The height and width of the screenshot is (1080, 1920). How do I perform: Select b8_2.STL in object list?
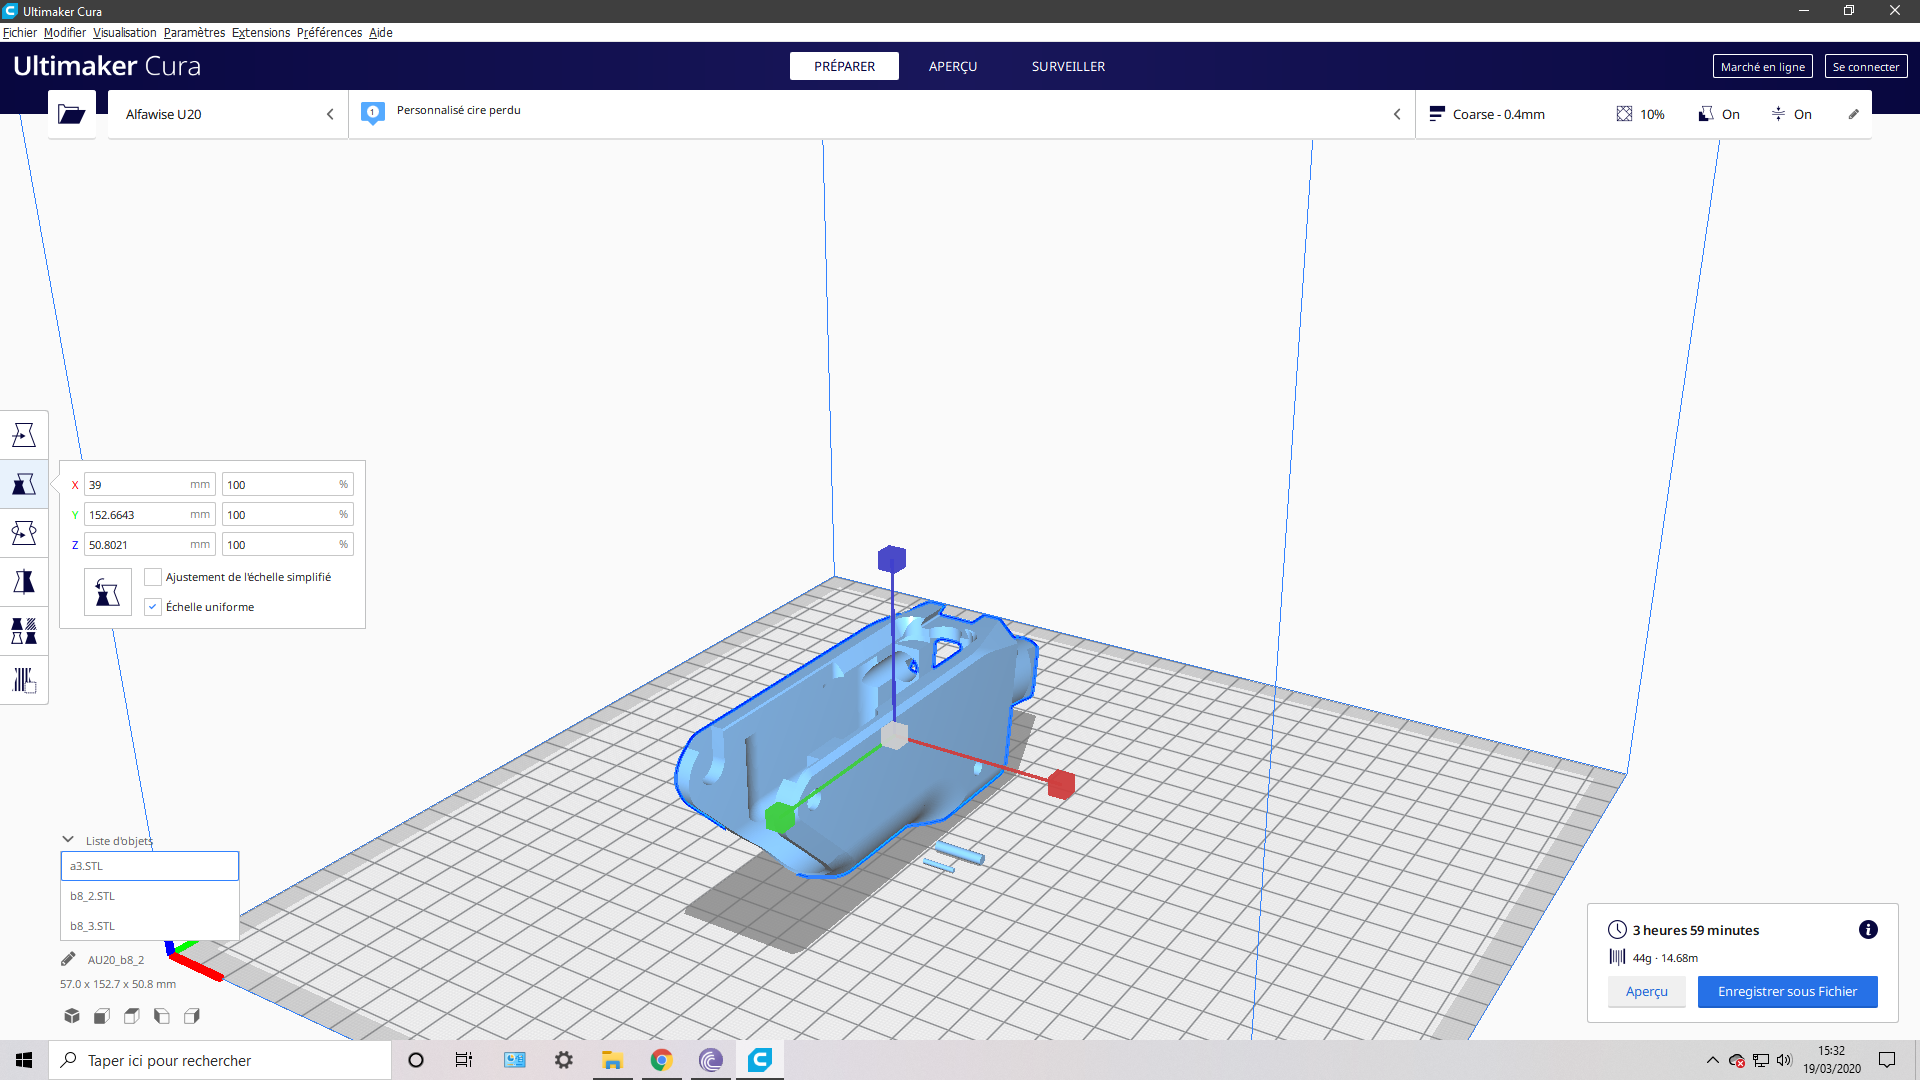[x=150, y=896]
